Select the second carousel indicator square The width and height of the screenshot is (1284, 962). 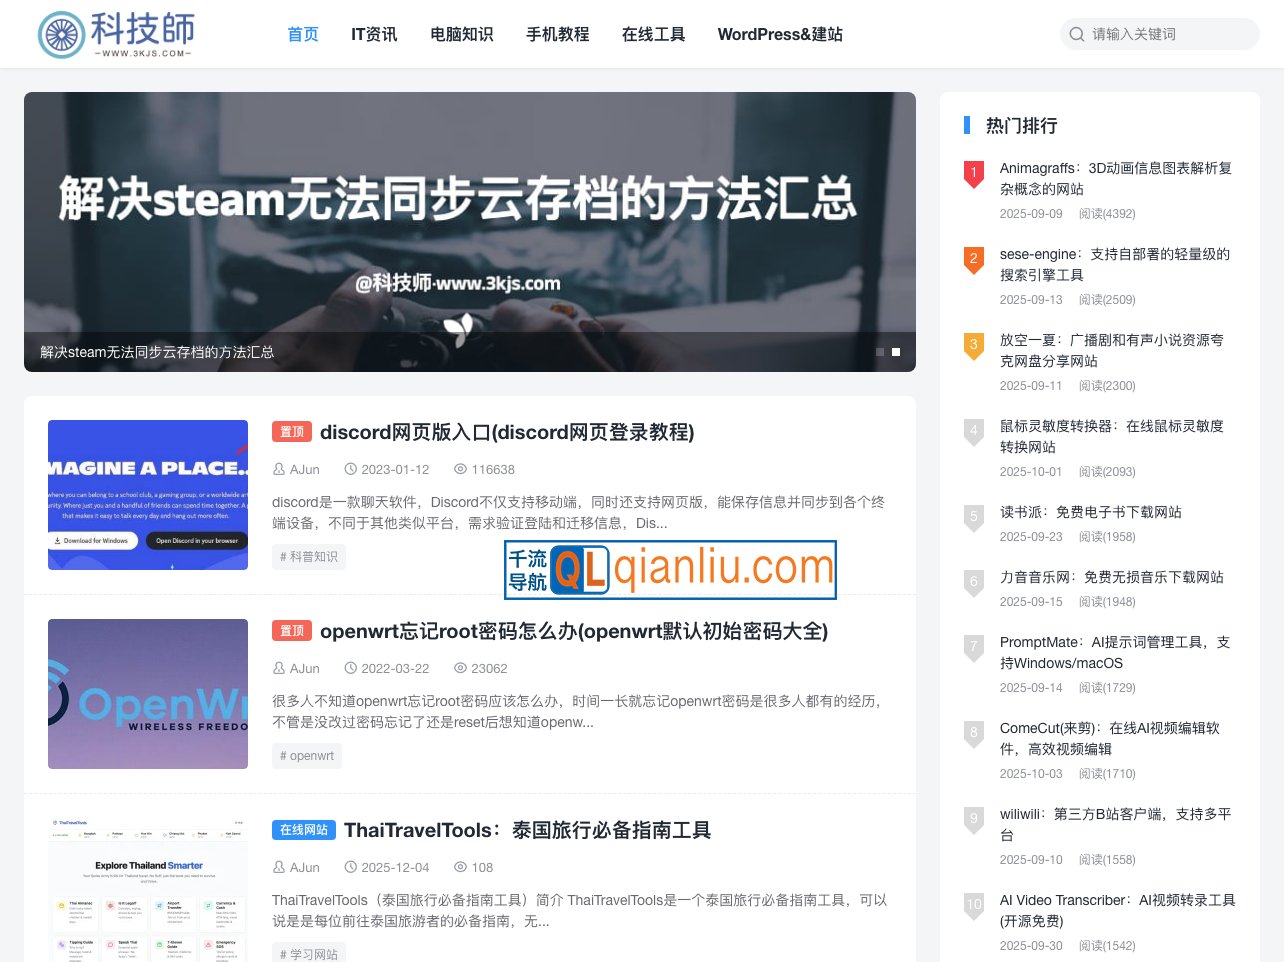coord(896,351)
